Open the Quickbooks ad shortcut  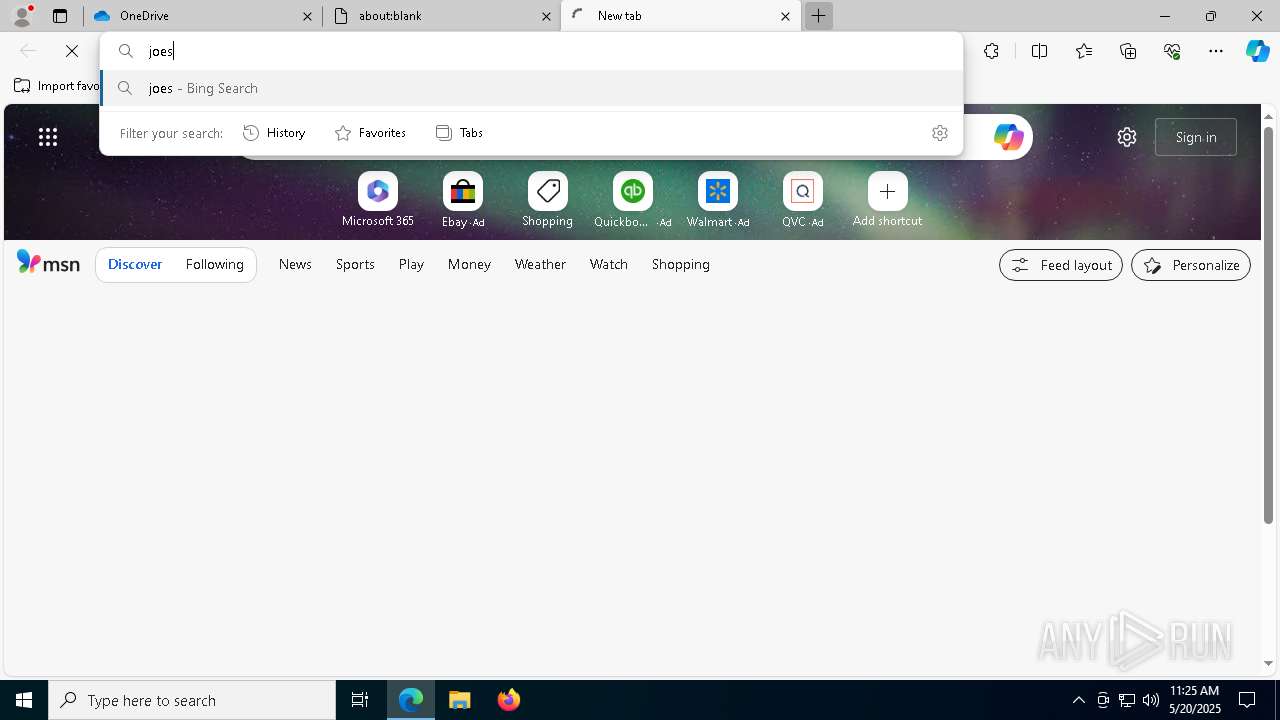click(632, 200)
